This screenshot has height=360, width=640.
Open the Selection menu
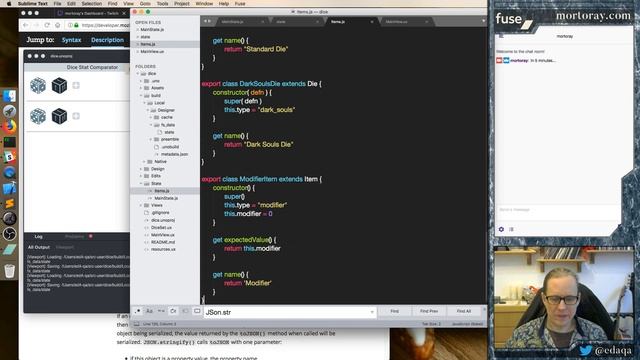tap(91, 3)
